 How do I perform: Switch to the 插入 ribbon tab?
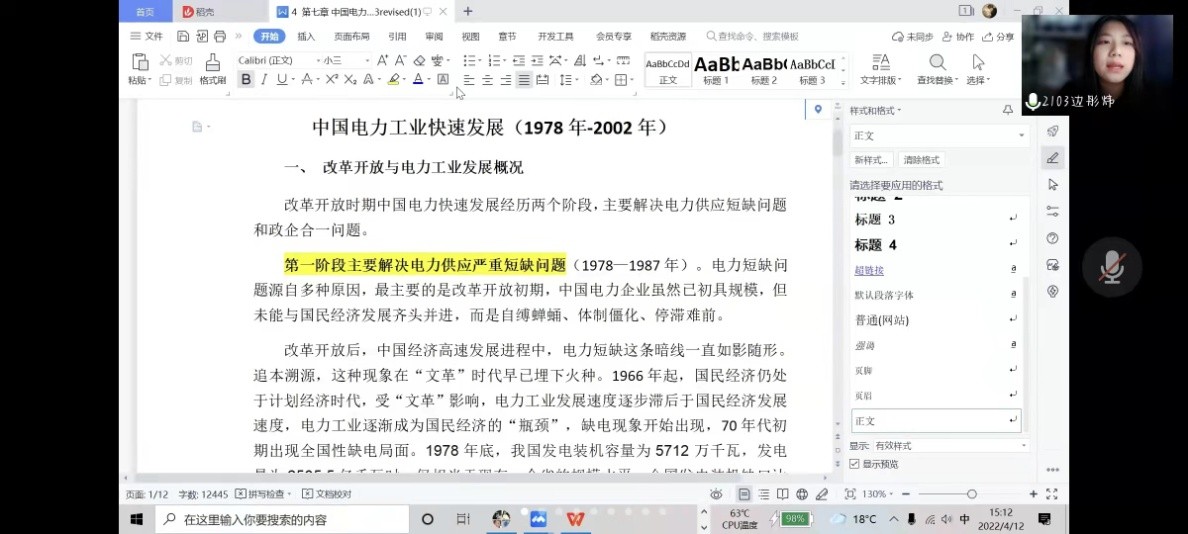pyautogui.click(x=306, y=37)
